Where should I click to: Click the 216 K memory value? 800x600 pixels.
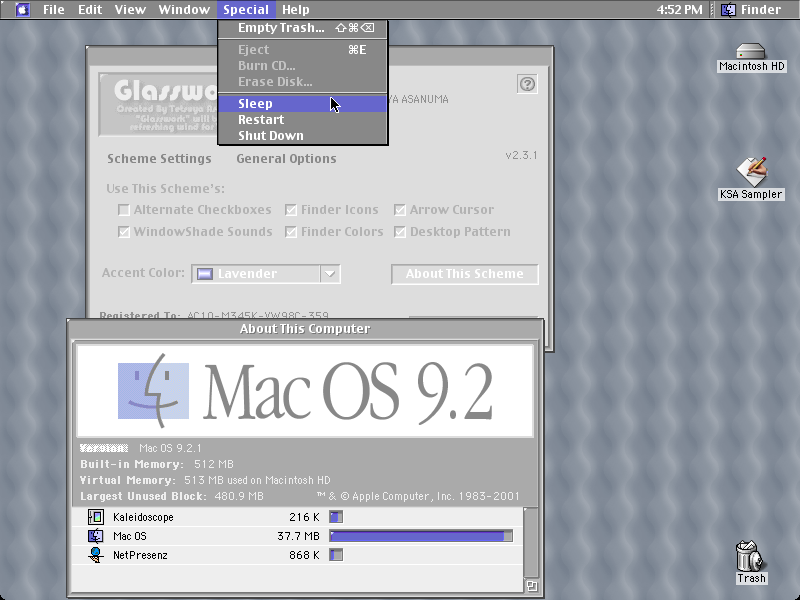pos(304,517)
